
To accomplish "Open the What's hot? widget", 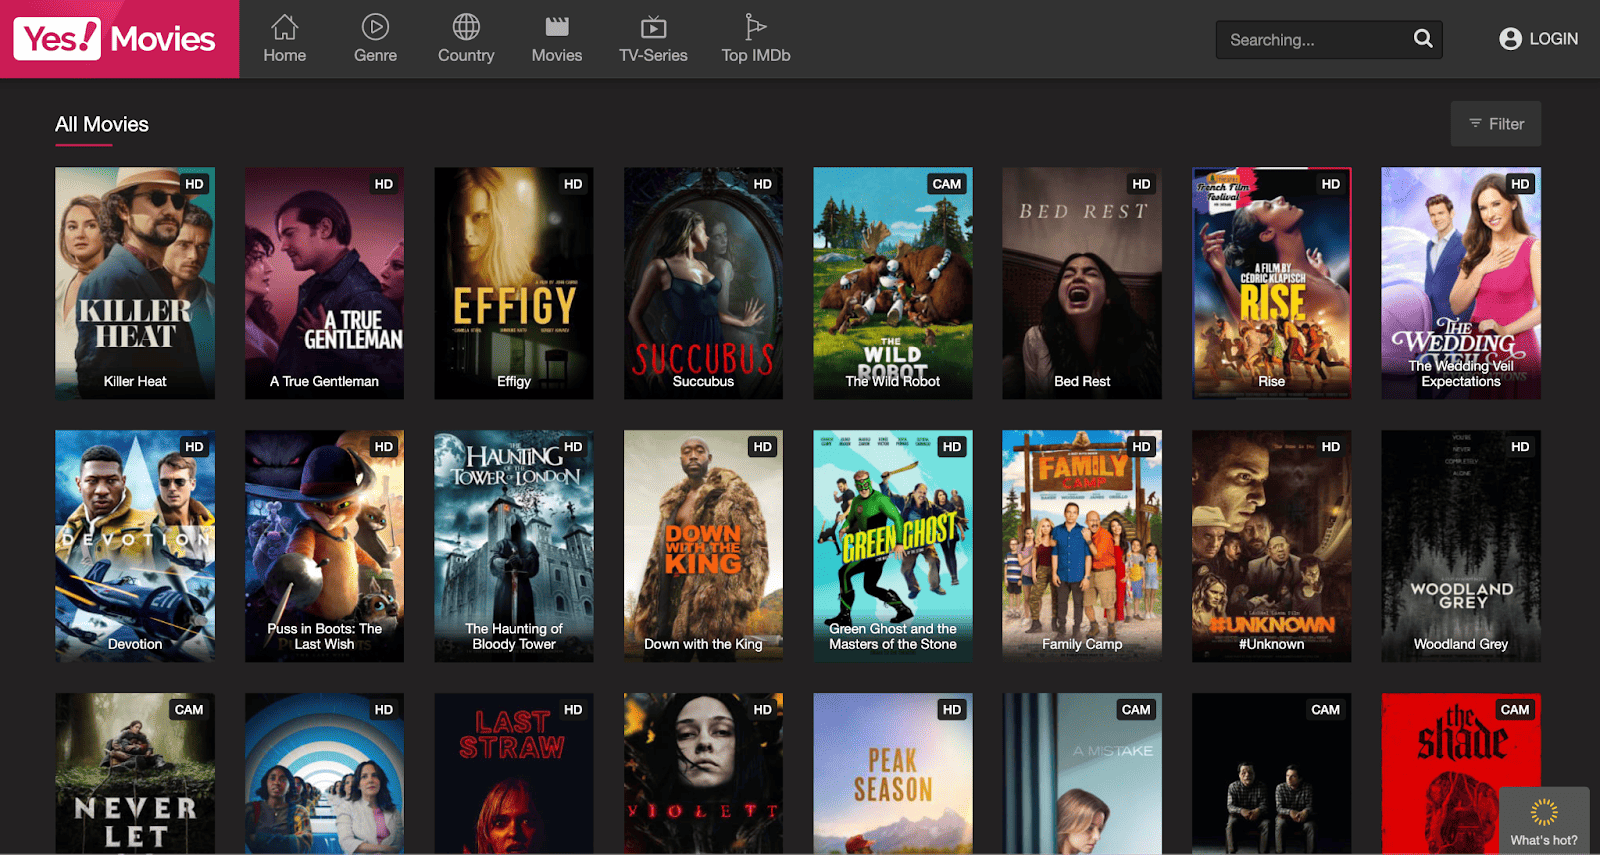I will pos(1544,820).
